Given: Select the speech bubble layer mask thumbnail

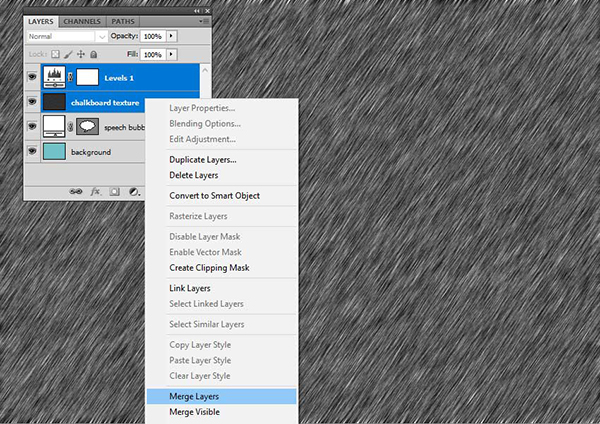Looking at the screenshot, I should point(87,127).
